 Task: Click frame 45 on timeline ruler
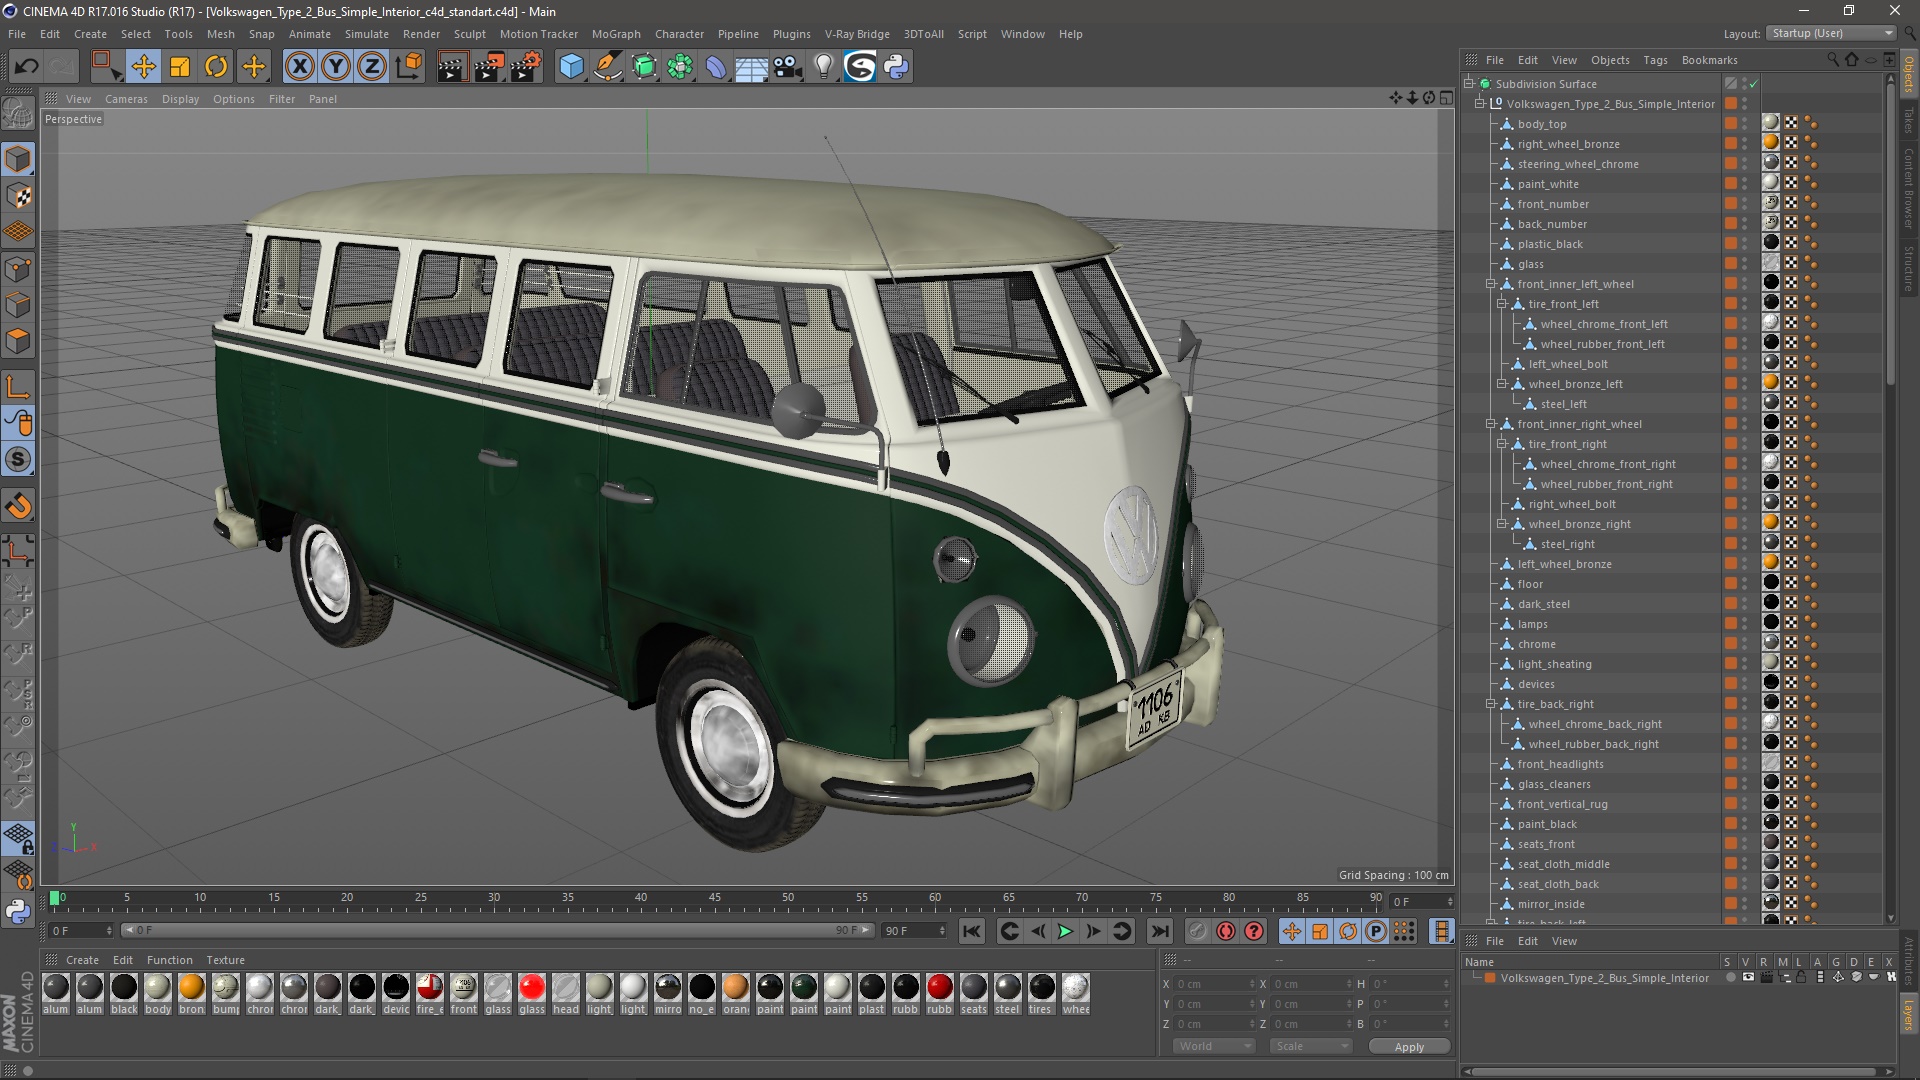(x=714, y=898)
